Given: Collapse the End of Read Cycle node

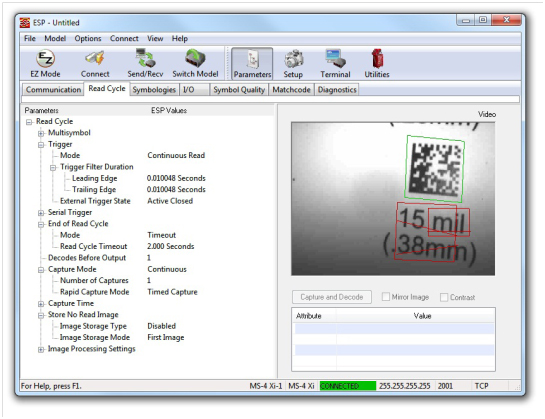Looking at the screenshot, I should point(41,225).
